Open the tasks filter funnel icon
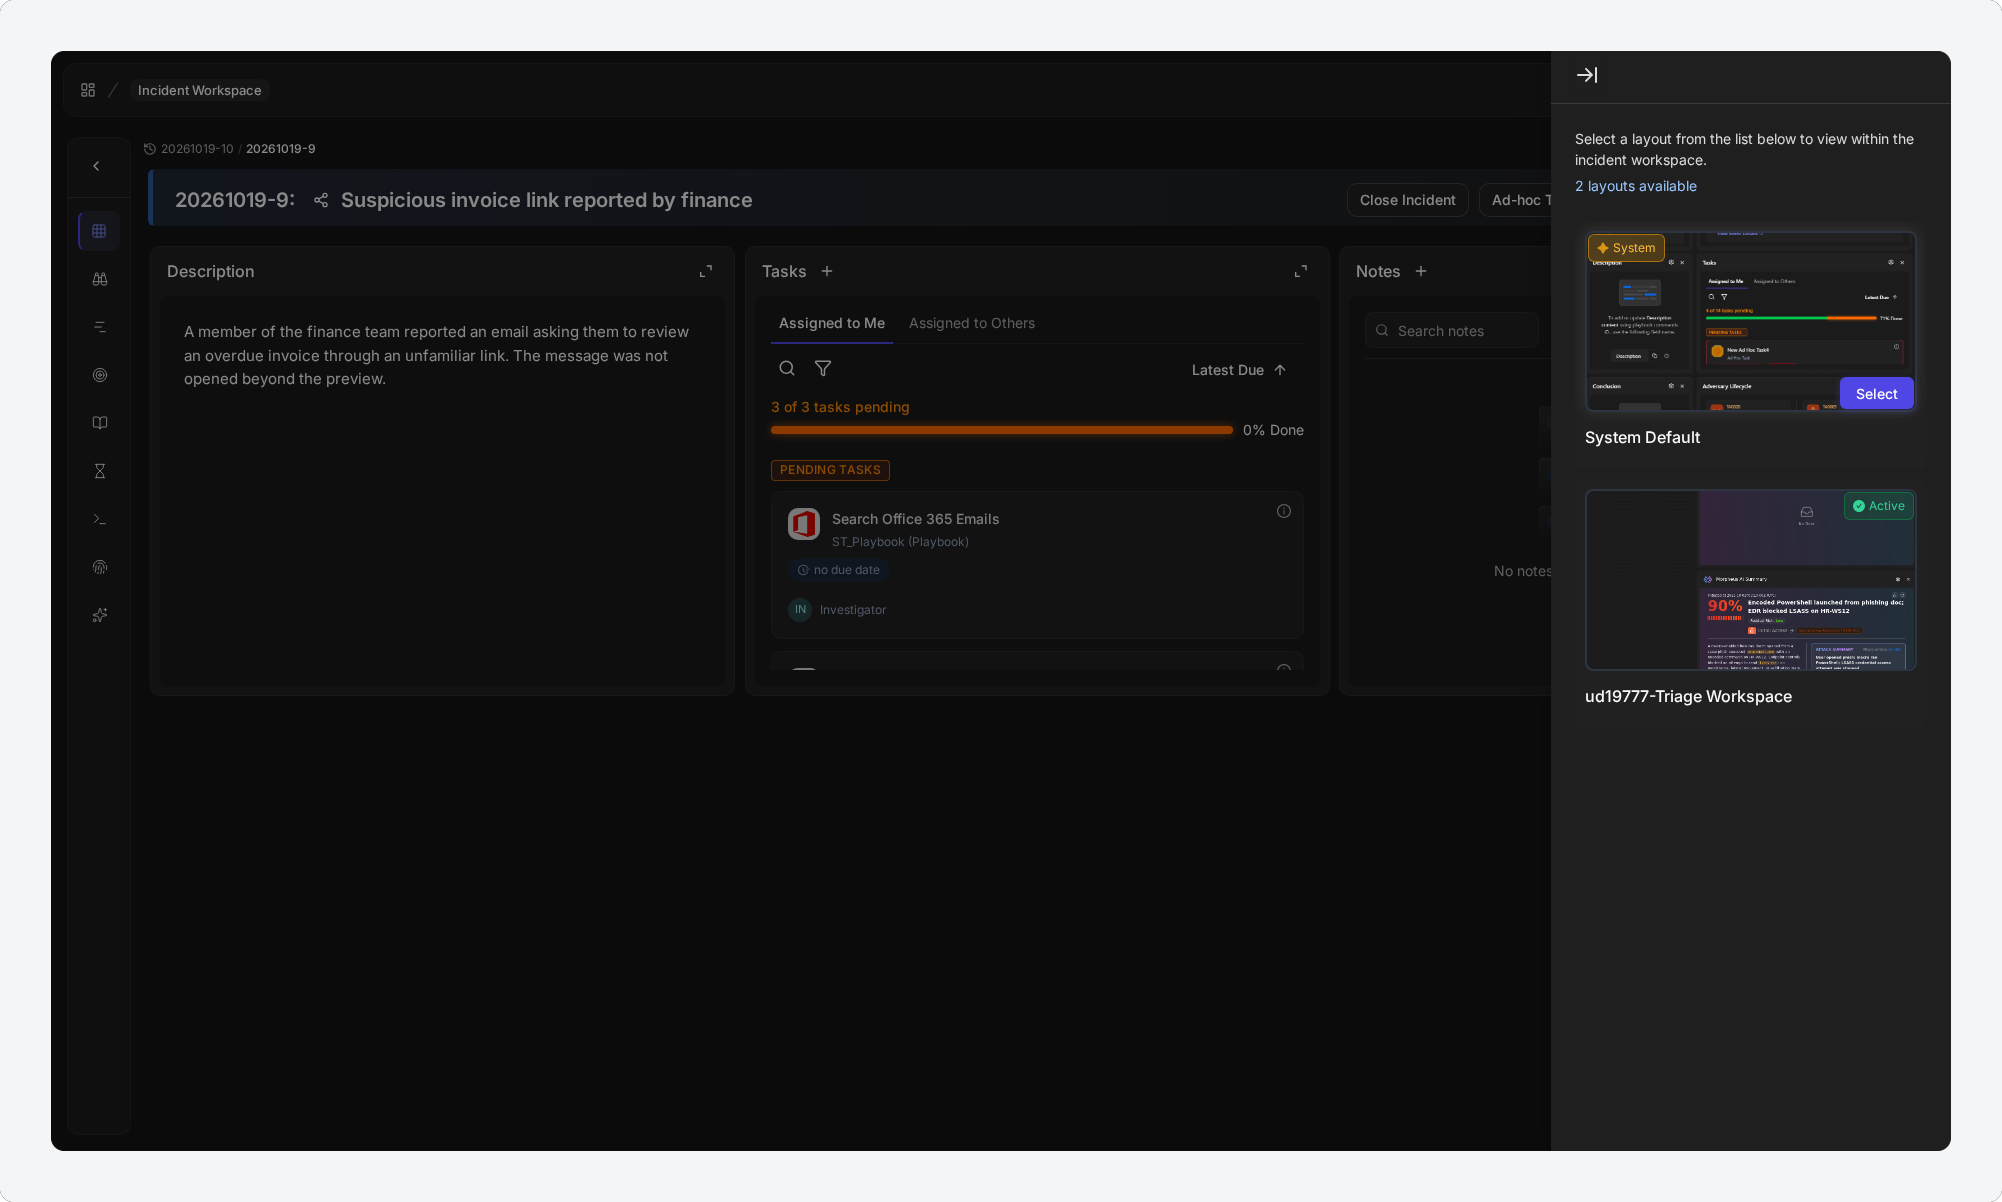 tap(823, 368)
